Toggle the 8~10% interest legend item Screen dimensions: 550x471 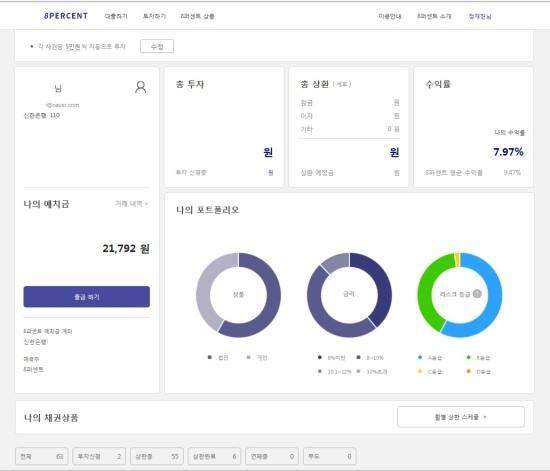tap(370, 358)
